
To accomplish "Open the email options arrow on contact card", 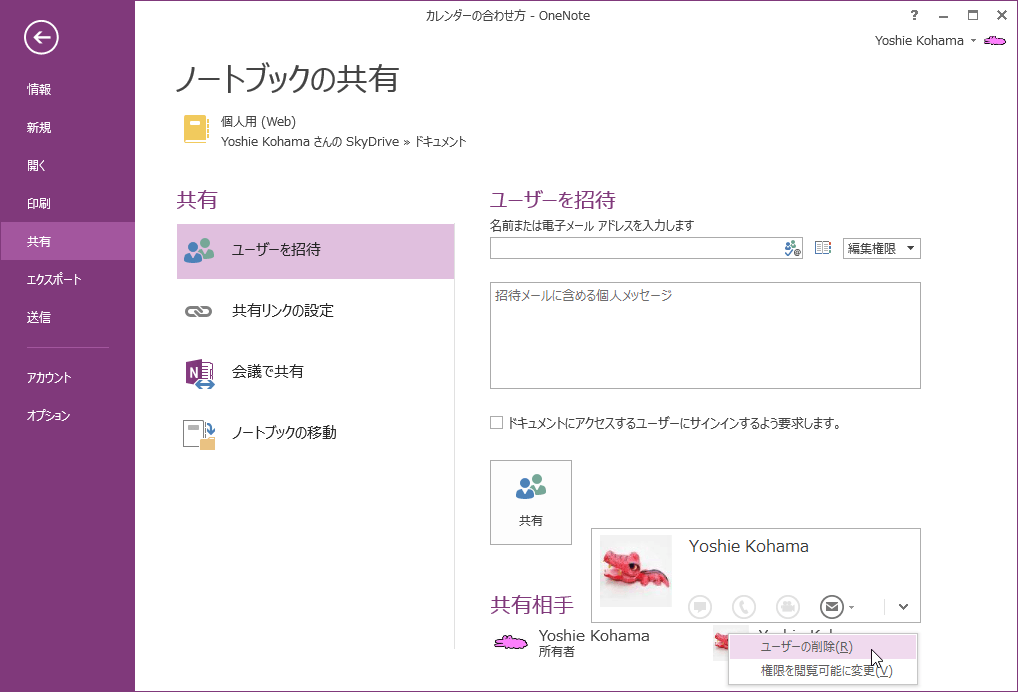I will tap(852, 608).
